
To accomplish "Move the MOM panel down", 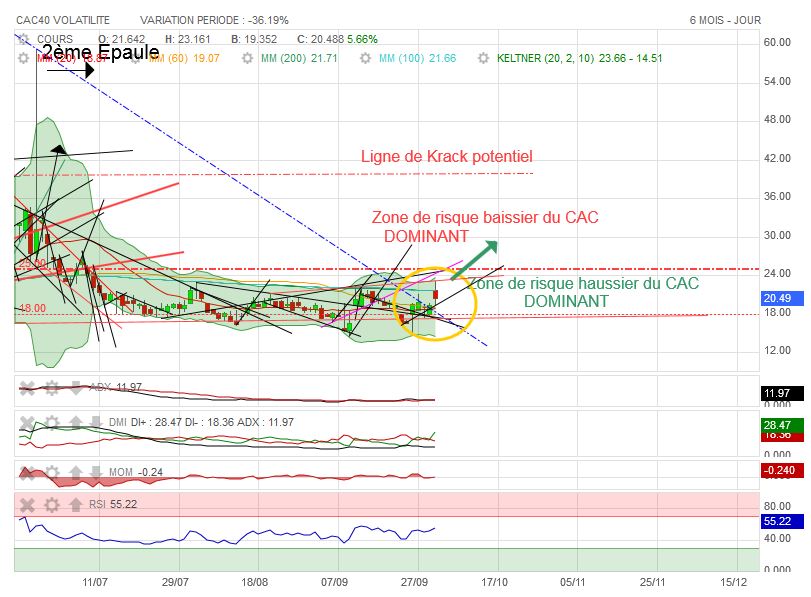I will (x=95, y=472).
